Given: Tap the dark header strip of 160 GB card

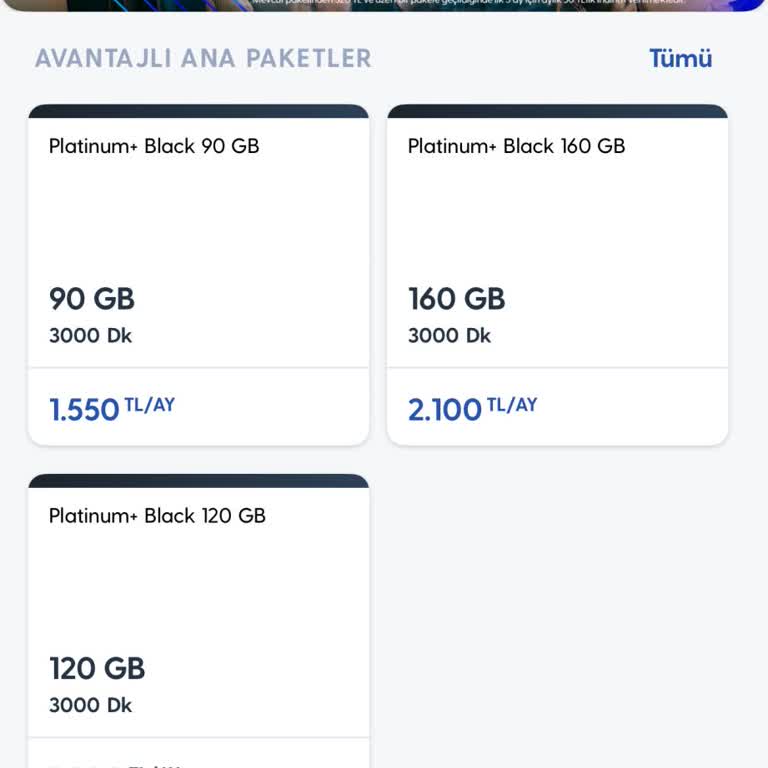Looking at the screenshot, I should 557,111.
